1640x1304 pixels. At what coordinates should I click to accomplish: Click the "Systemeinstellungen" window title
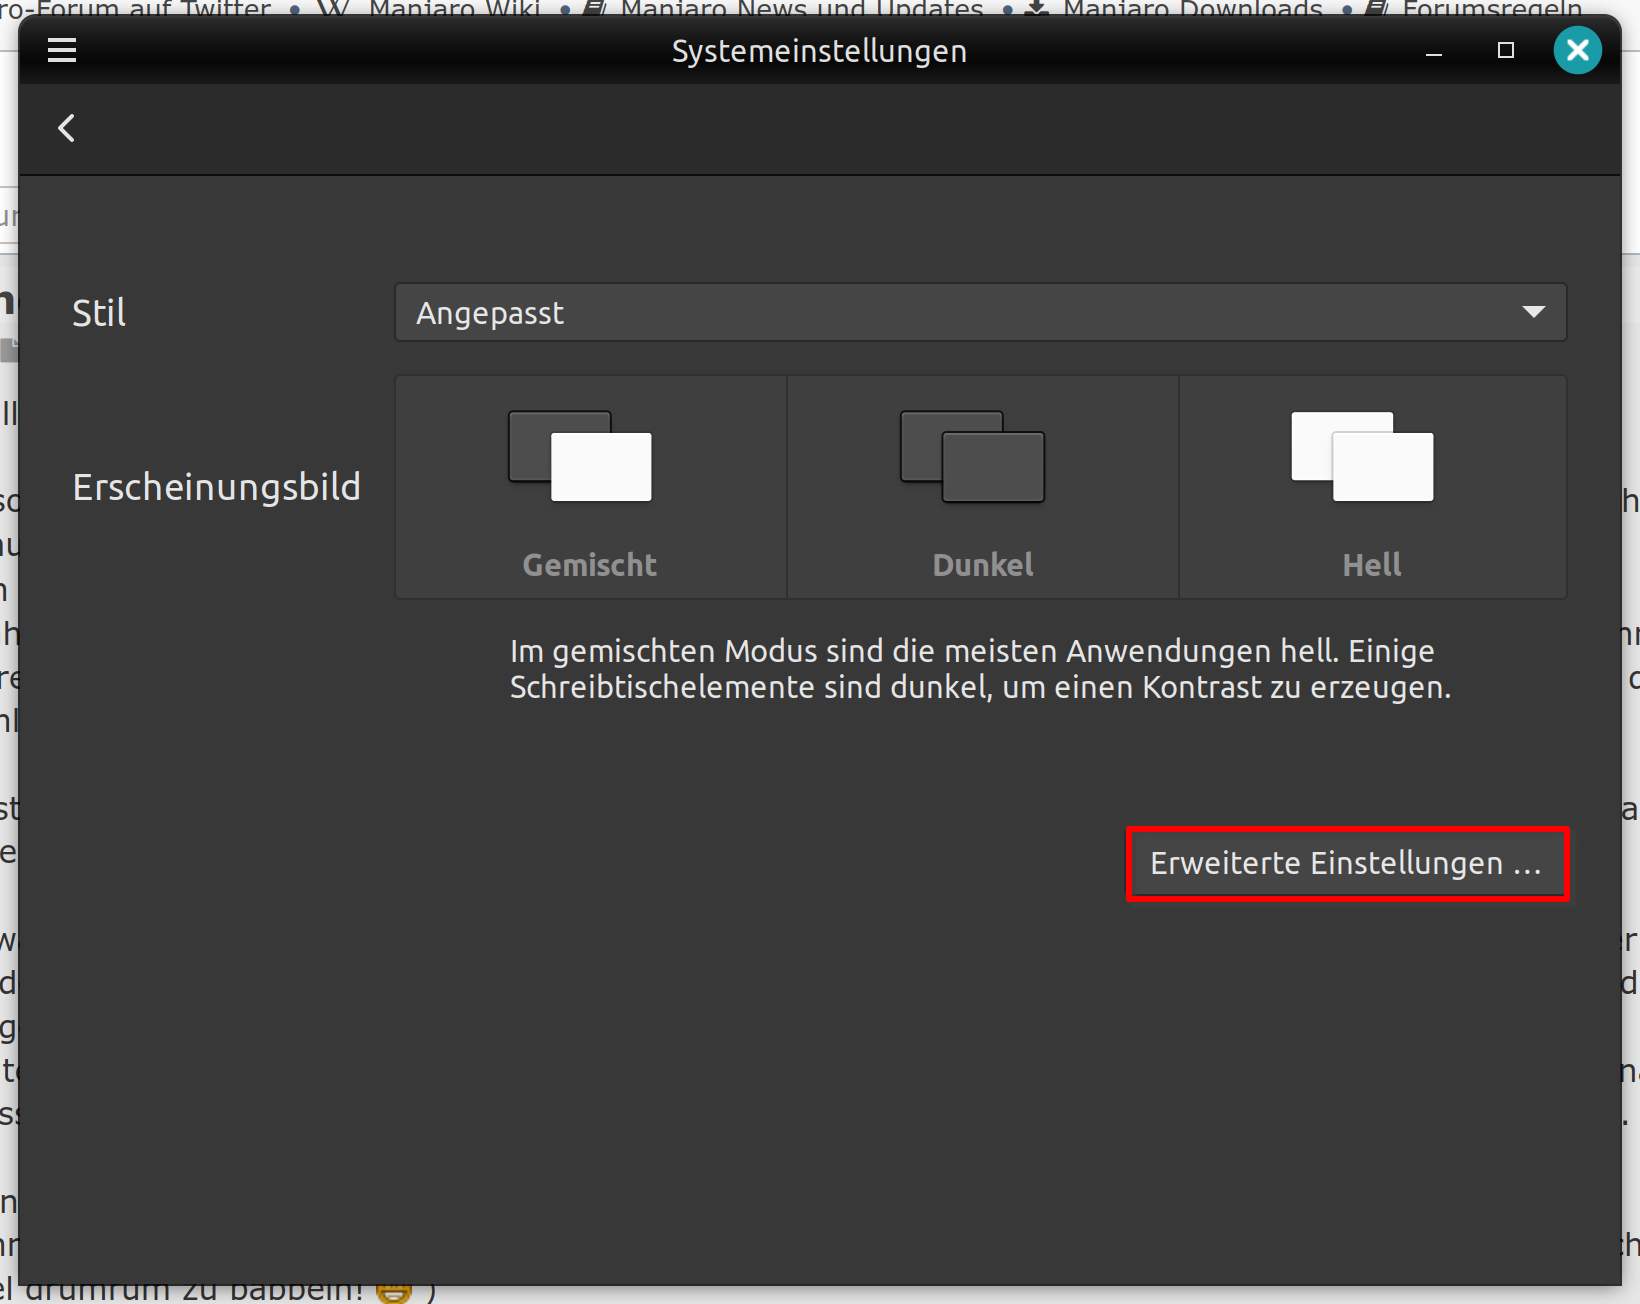tap(819, 51)
